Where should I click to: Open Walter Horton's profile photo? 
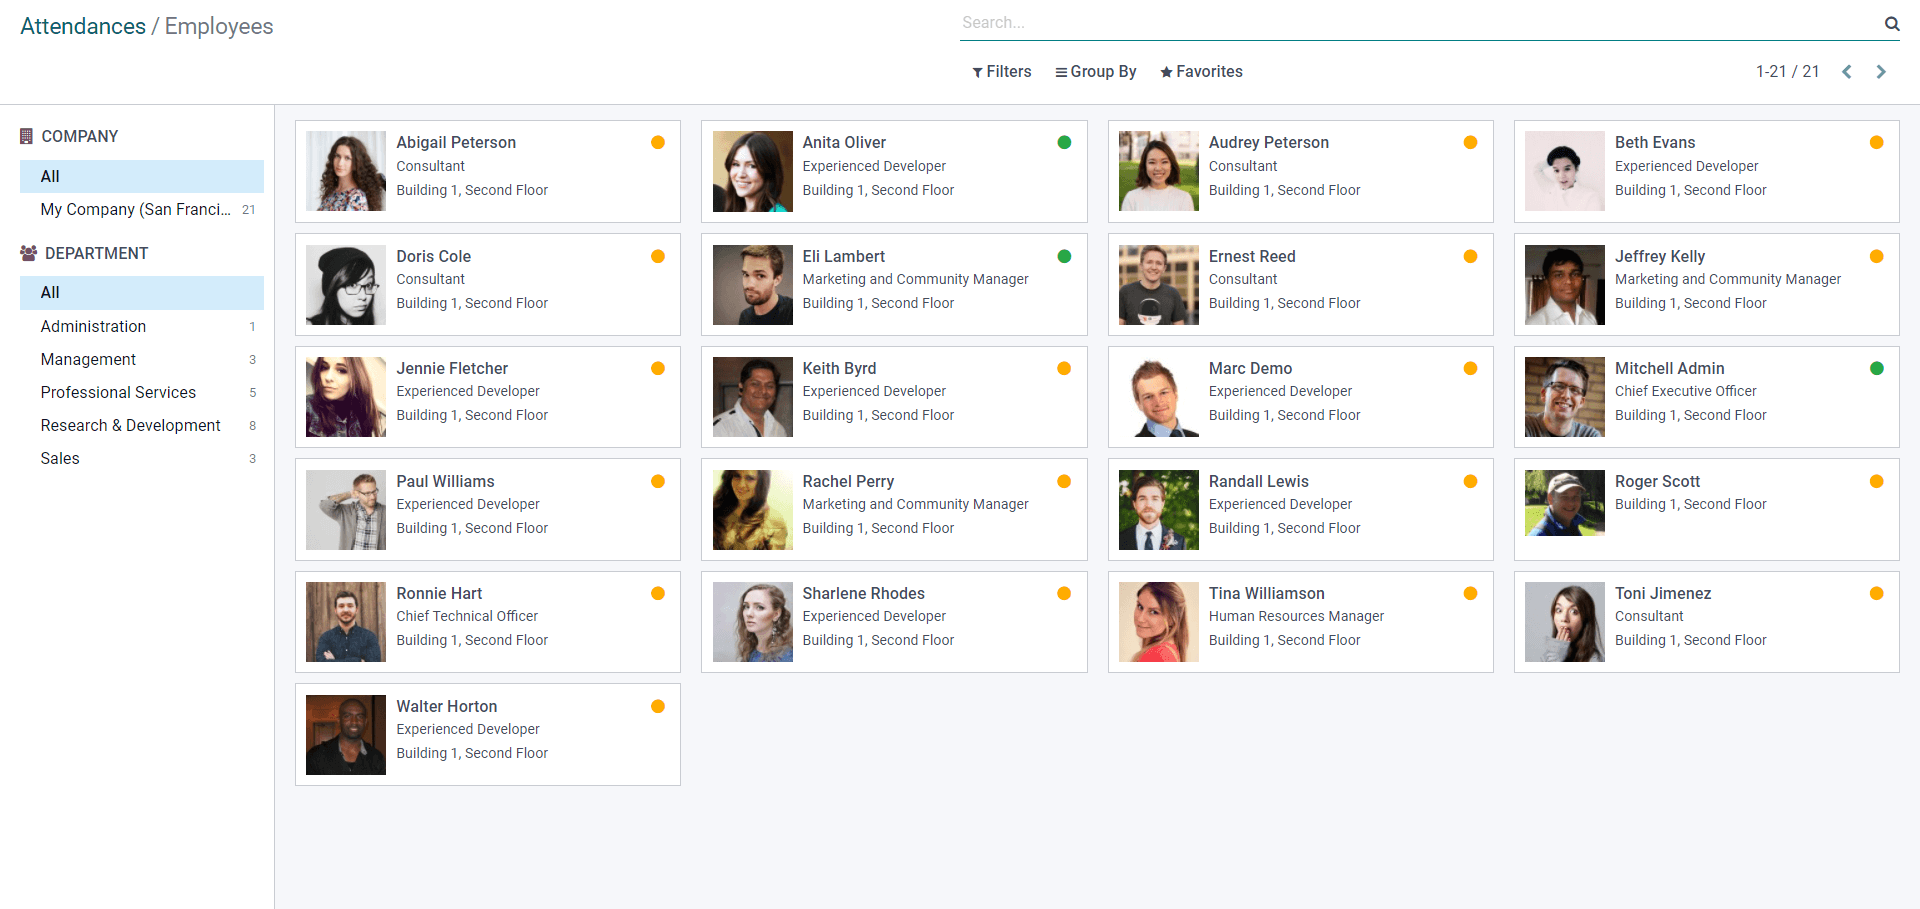[x=346, y=735]
